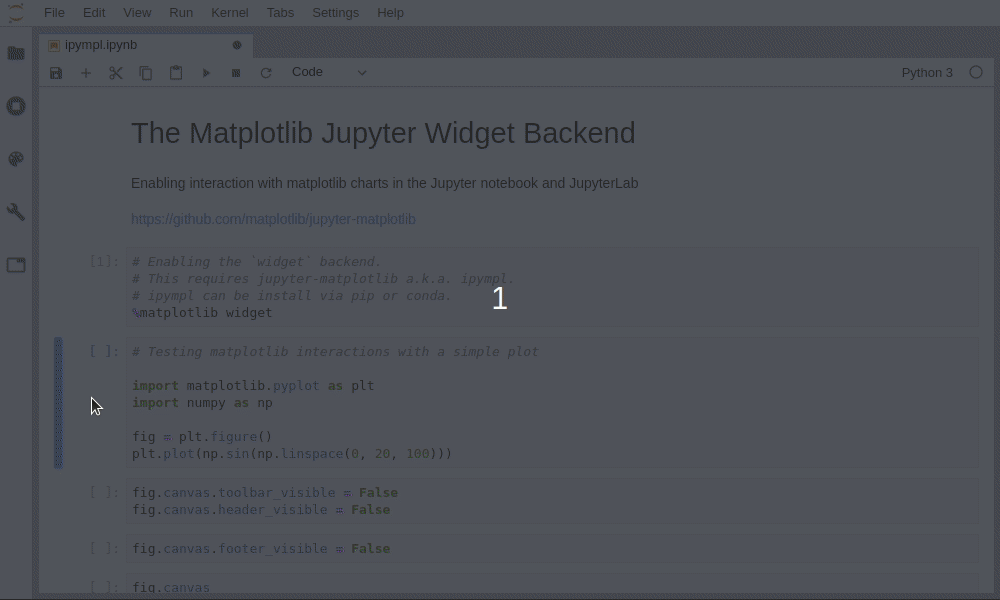Restart the kernel with the refresh icon
Image resolution: width=1000 pixels, height=600 pixels.
coord(266,72)
